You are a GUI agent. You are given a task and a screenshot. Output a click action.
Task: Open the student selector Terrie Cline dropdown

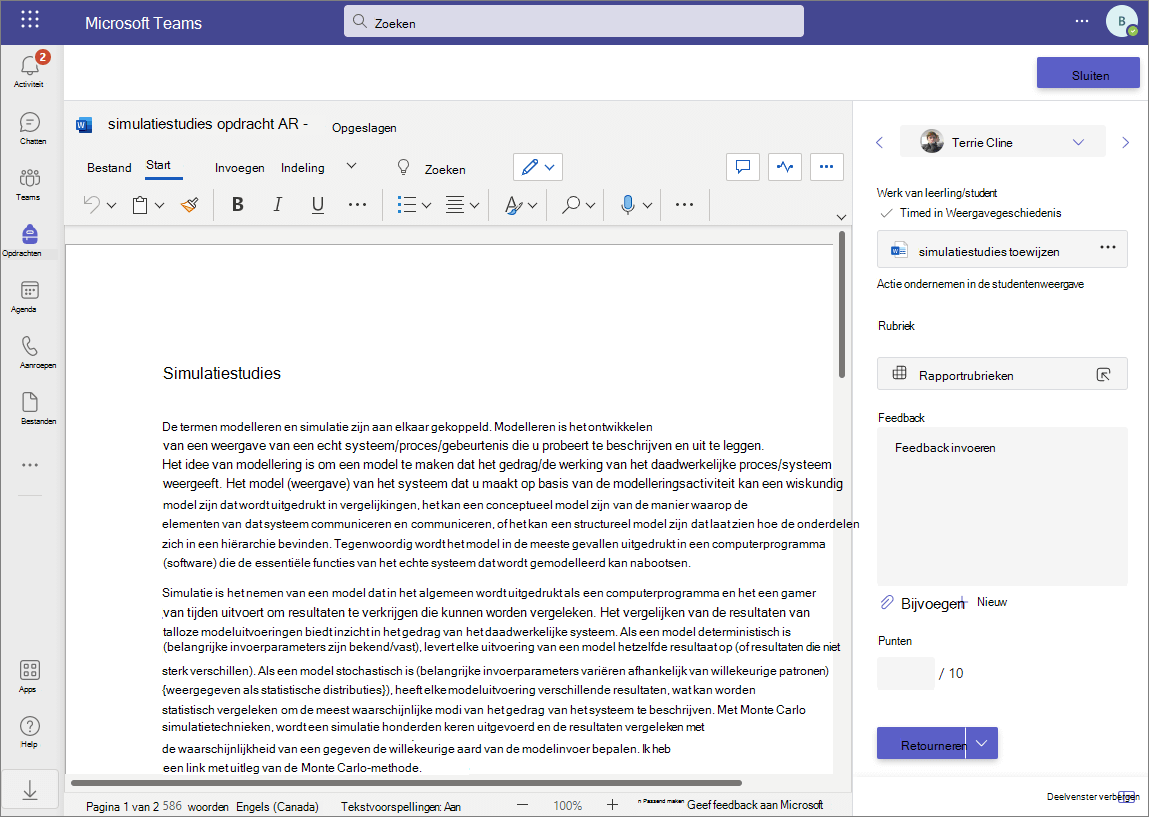point(1002,141)
